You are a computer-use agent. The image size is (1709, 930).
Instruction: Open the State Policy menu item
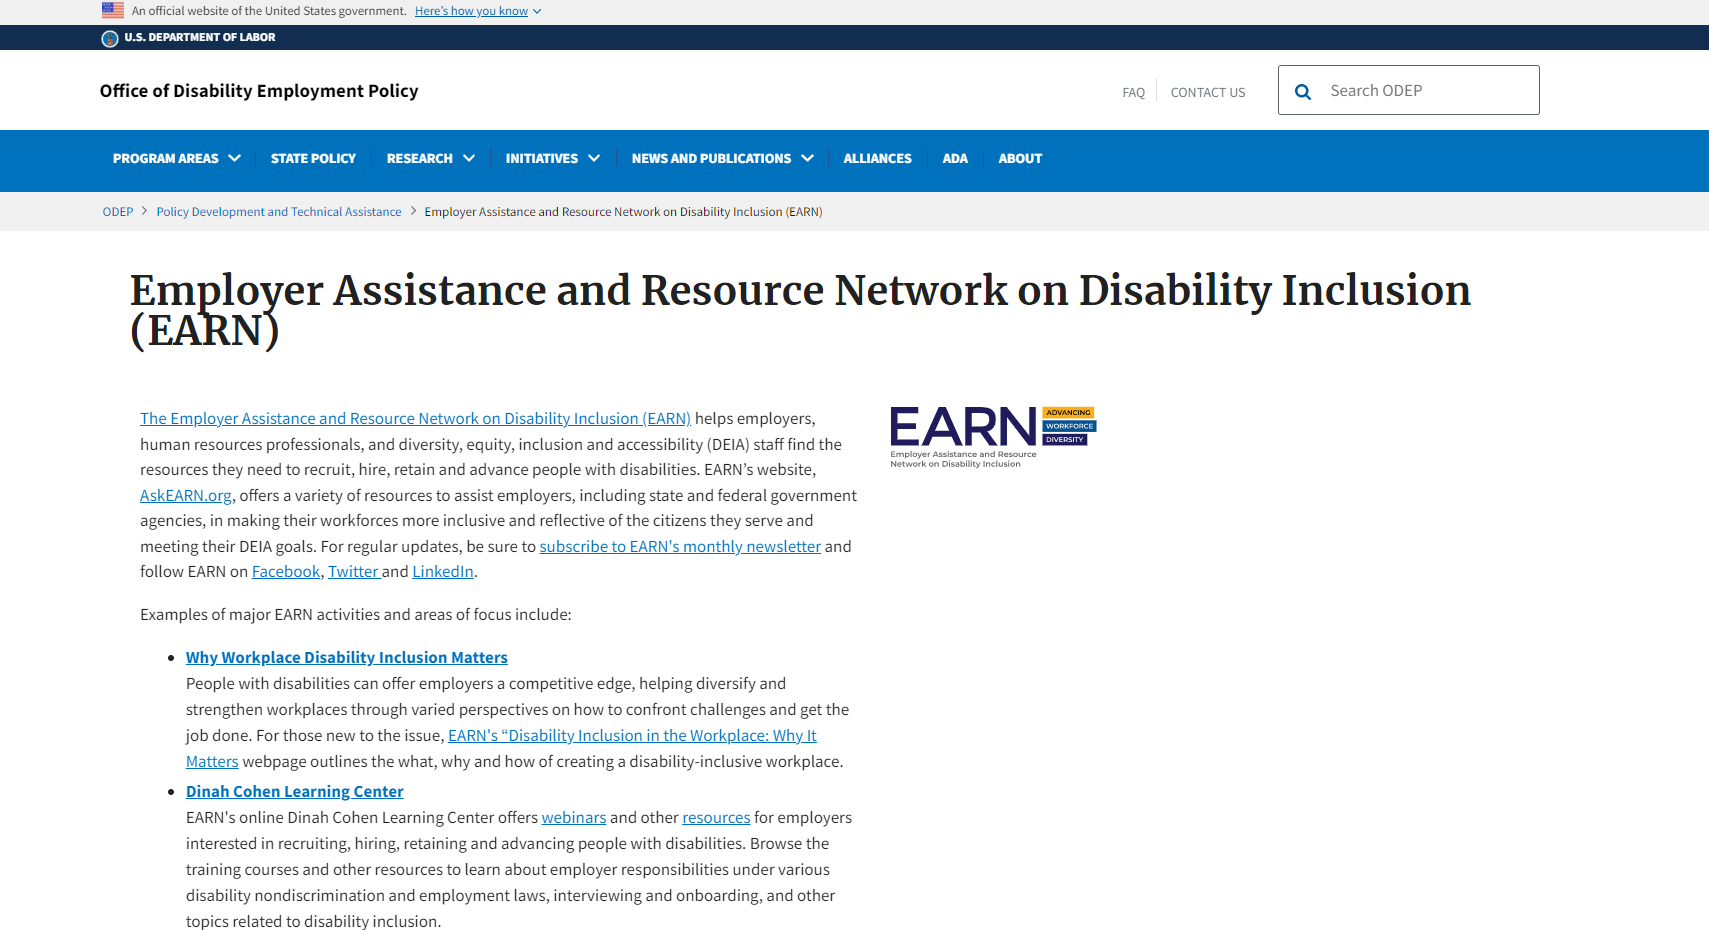coord(313,158)
